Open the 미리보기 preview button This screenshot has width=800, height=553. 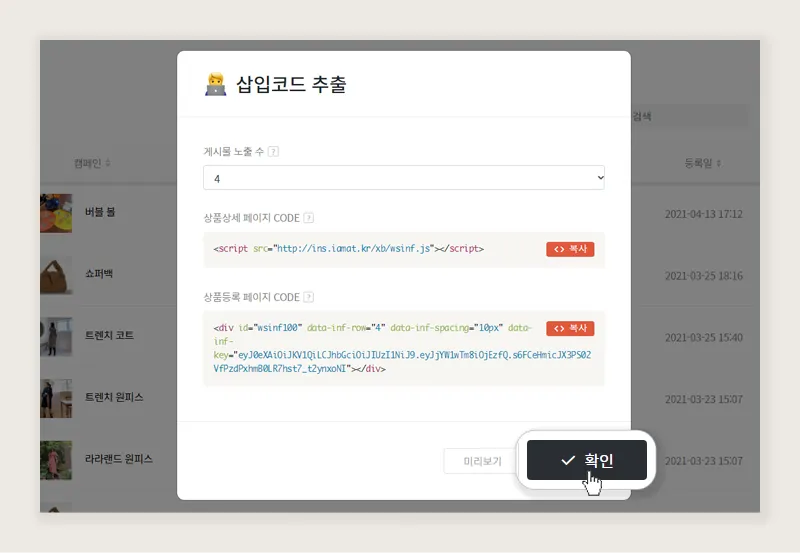pos(482,461)
